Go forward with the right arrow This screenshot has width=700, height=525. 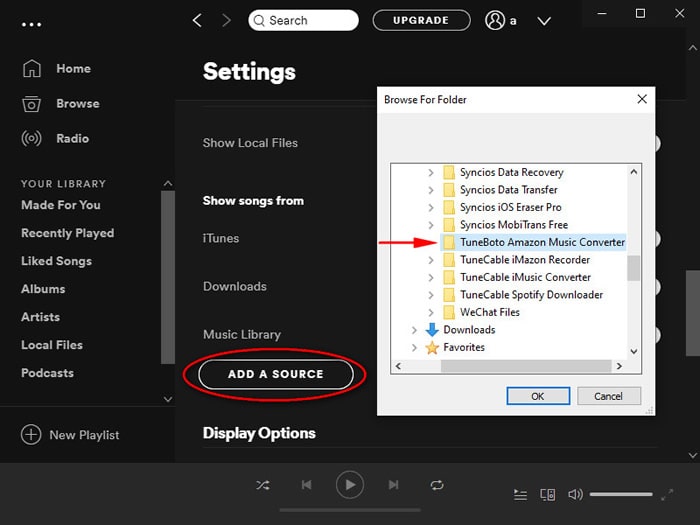tap(227, 20)
